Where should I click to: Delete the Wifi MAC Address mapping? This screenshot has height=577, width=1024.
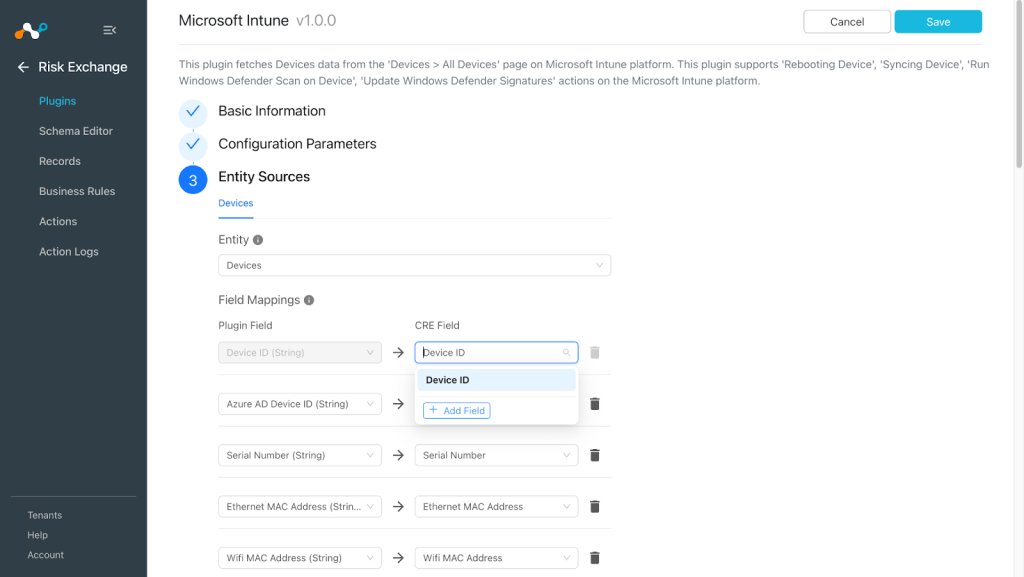click(595, 558)
